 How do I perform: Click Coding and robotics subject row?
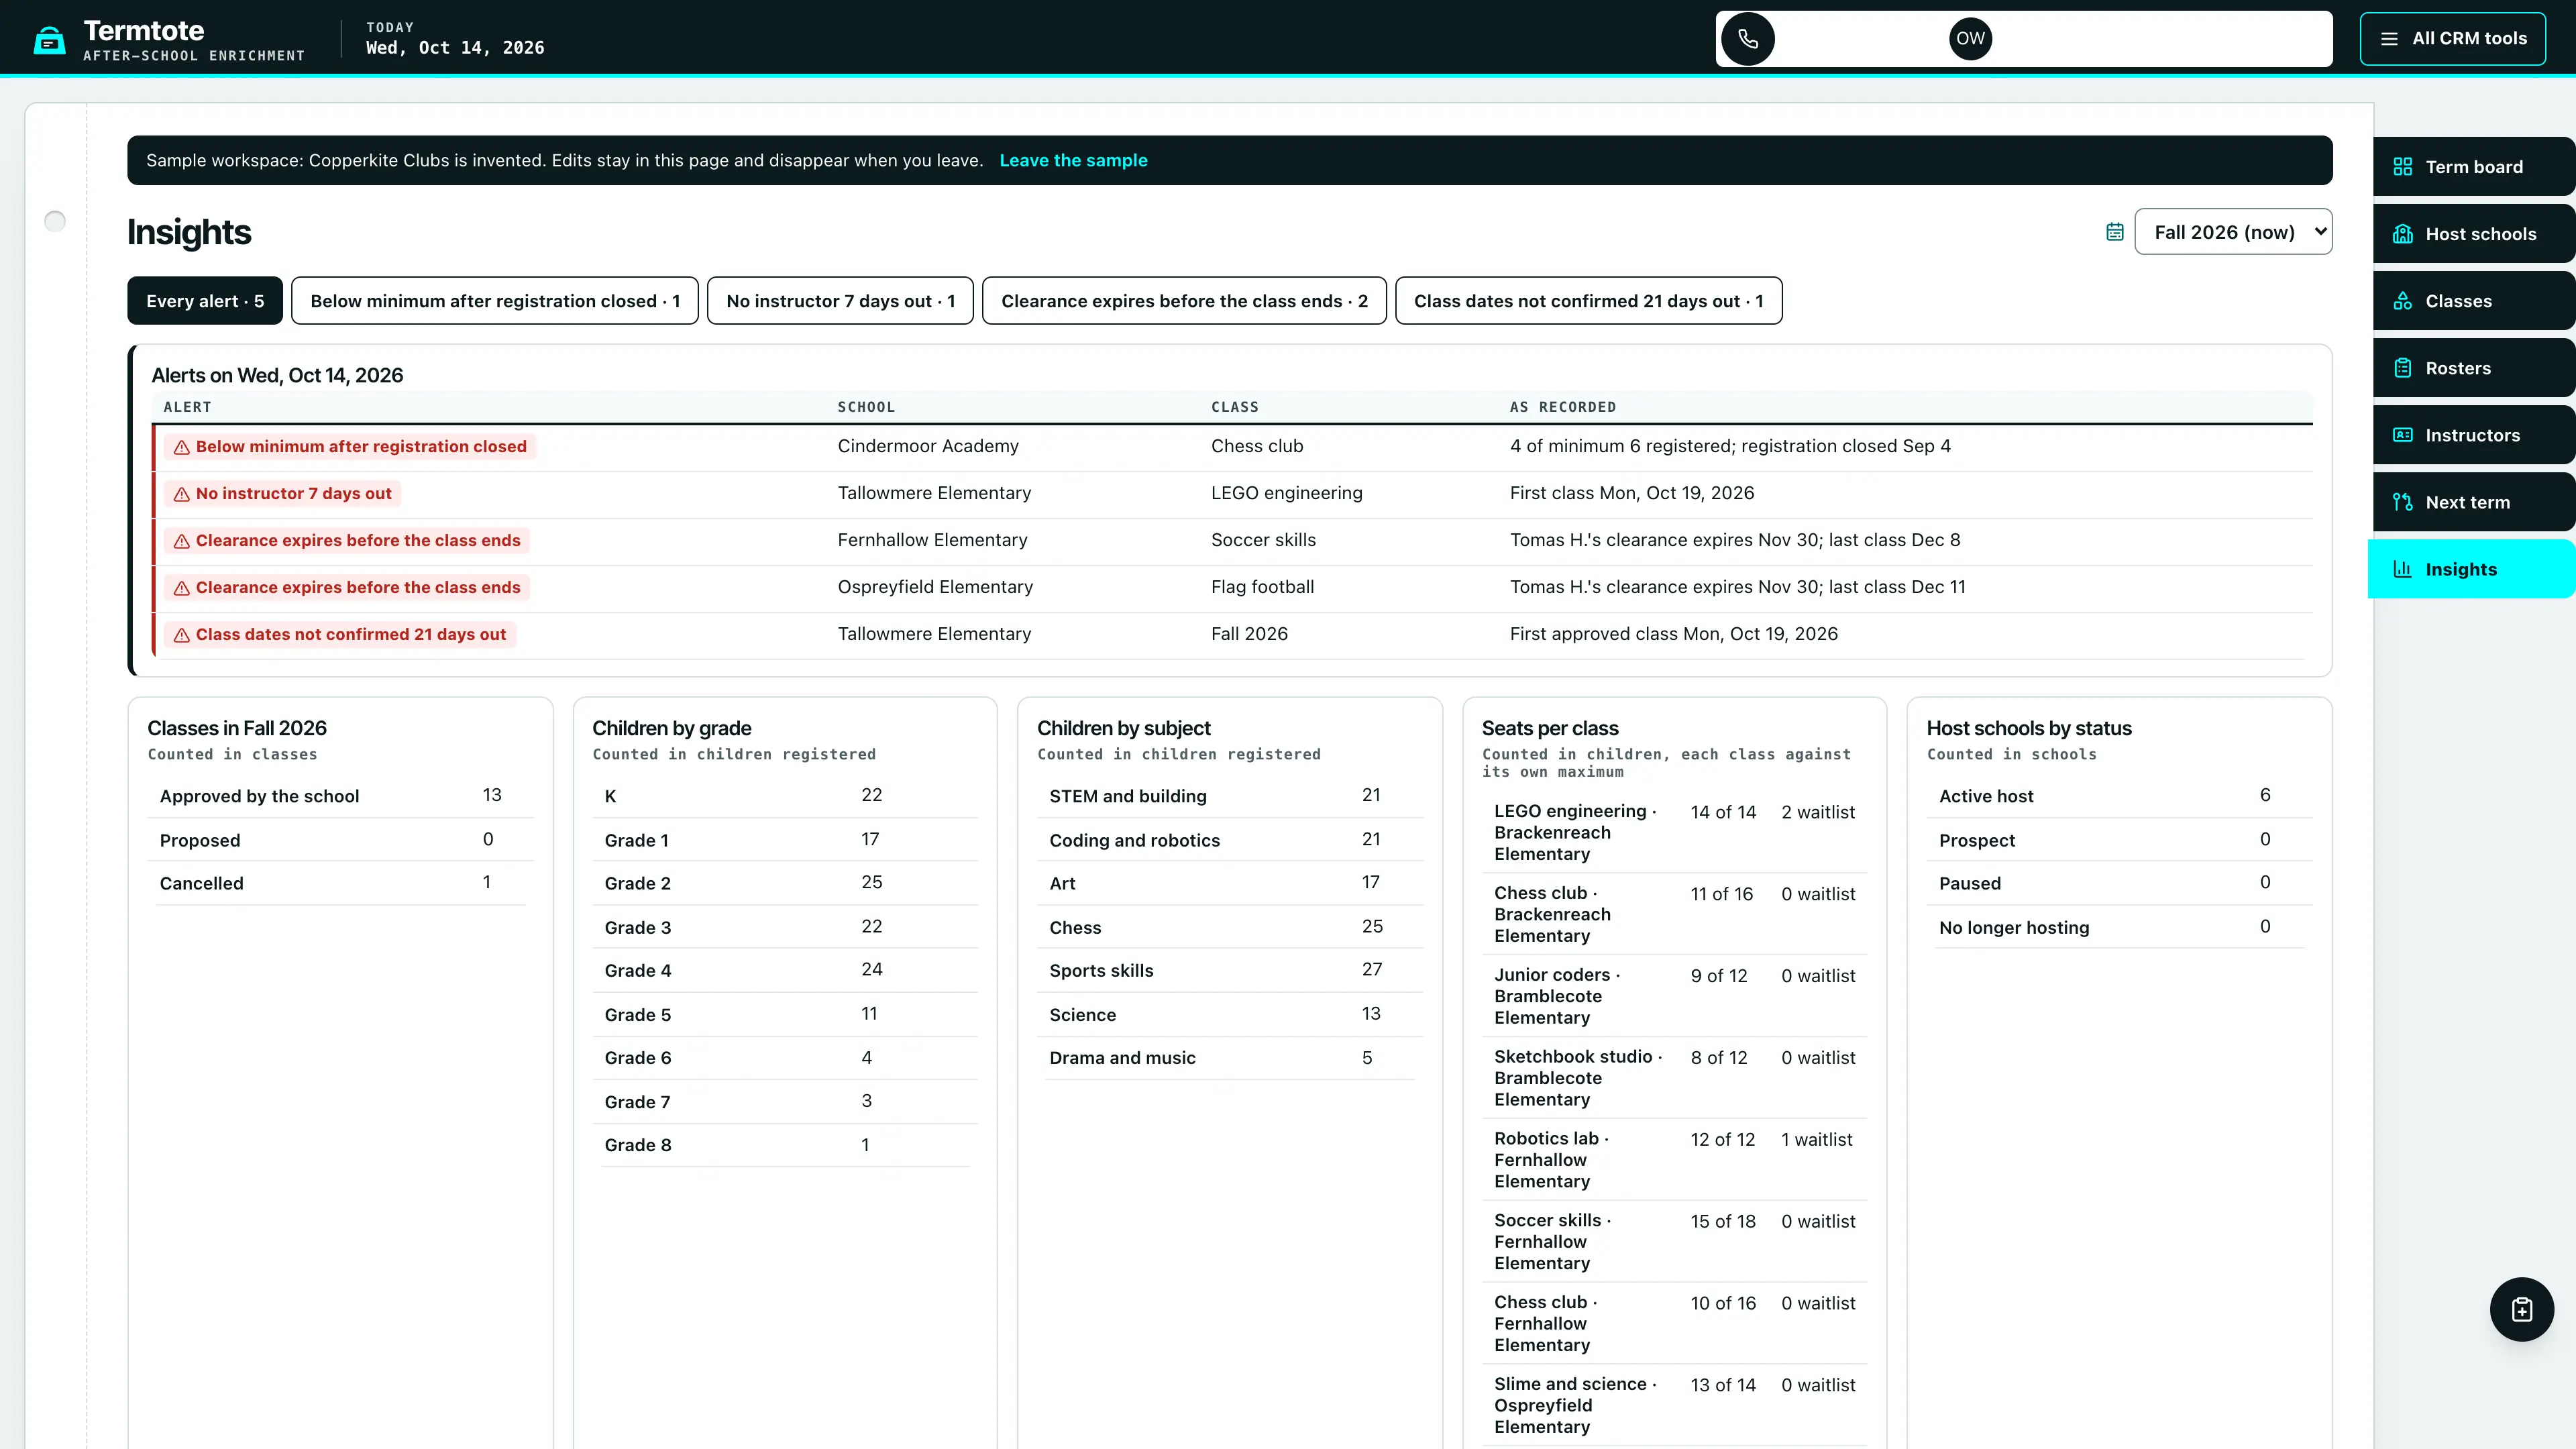click(1229, 840)
